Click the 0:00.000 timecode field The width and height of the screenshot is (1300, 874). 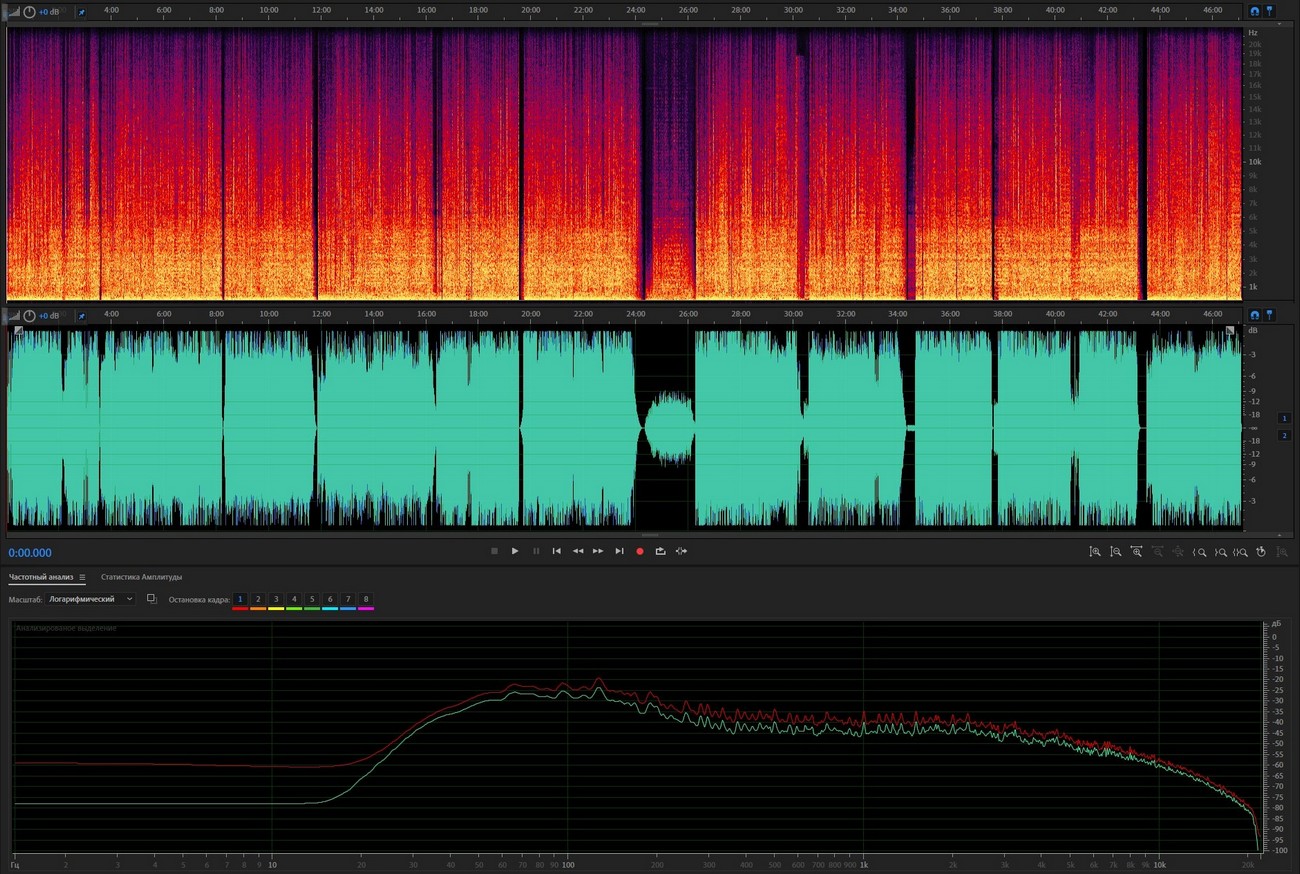[30, 553]
